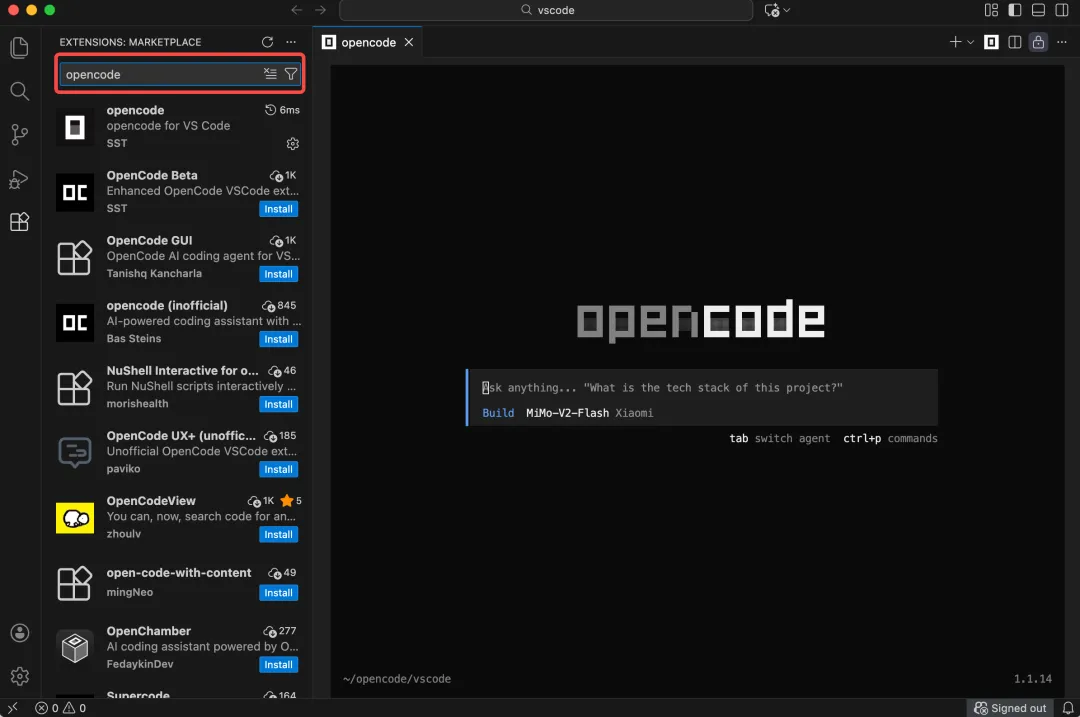Click the Ask anything prompt input
1080x717 pixels.
point(703,388)
